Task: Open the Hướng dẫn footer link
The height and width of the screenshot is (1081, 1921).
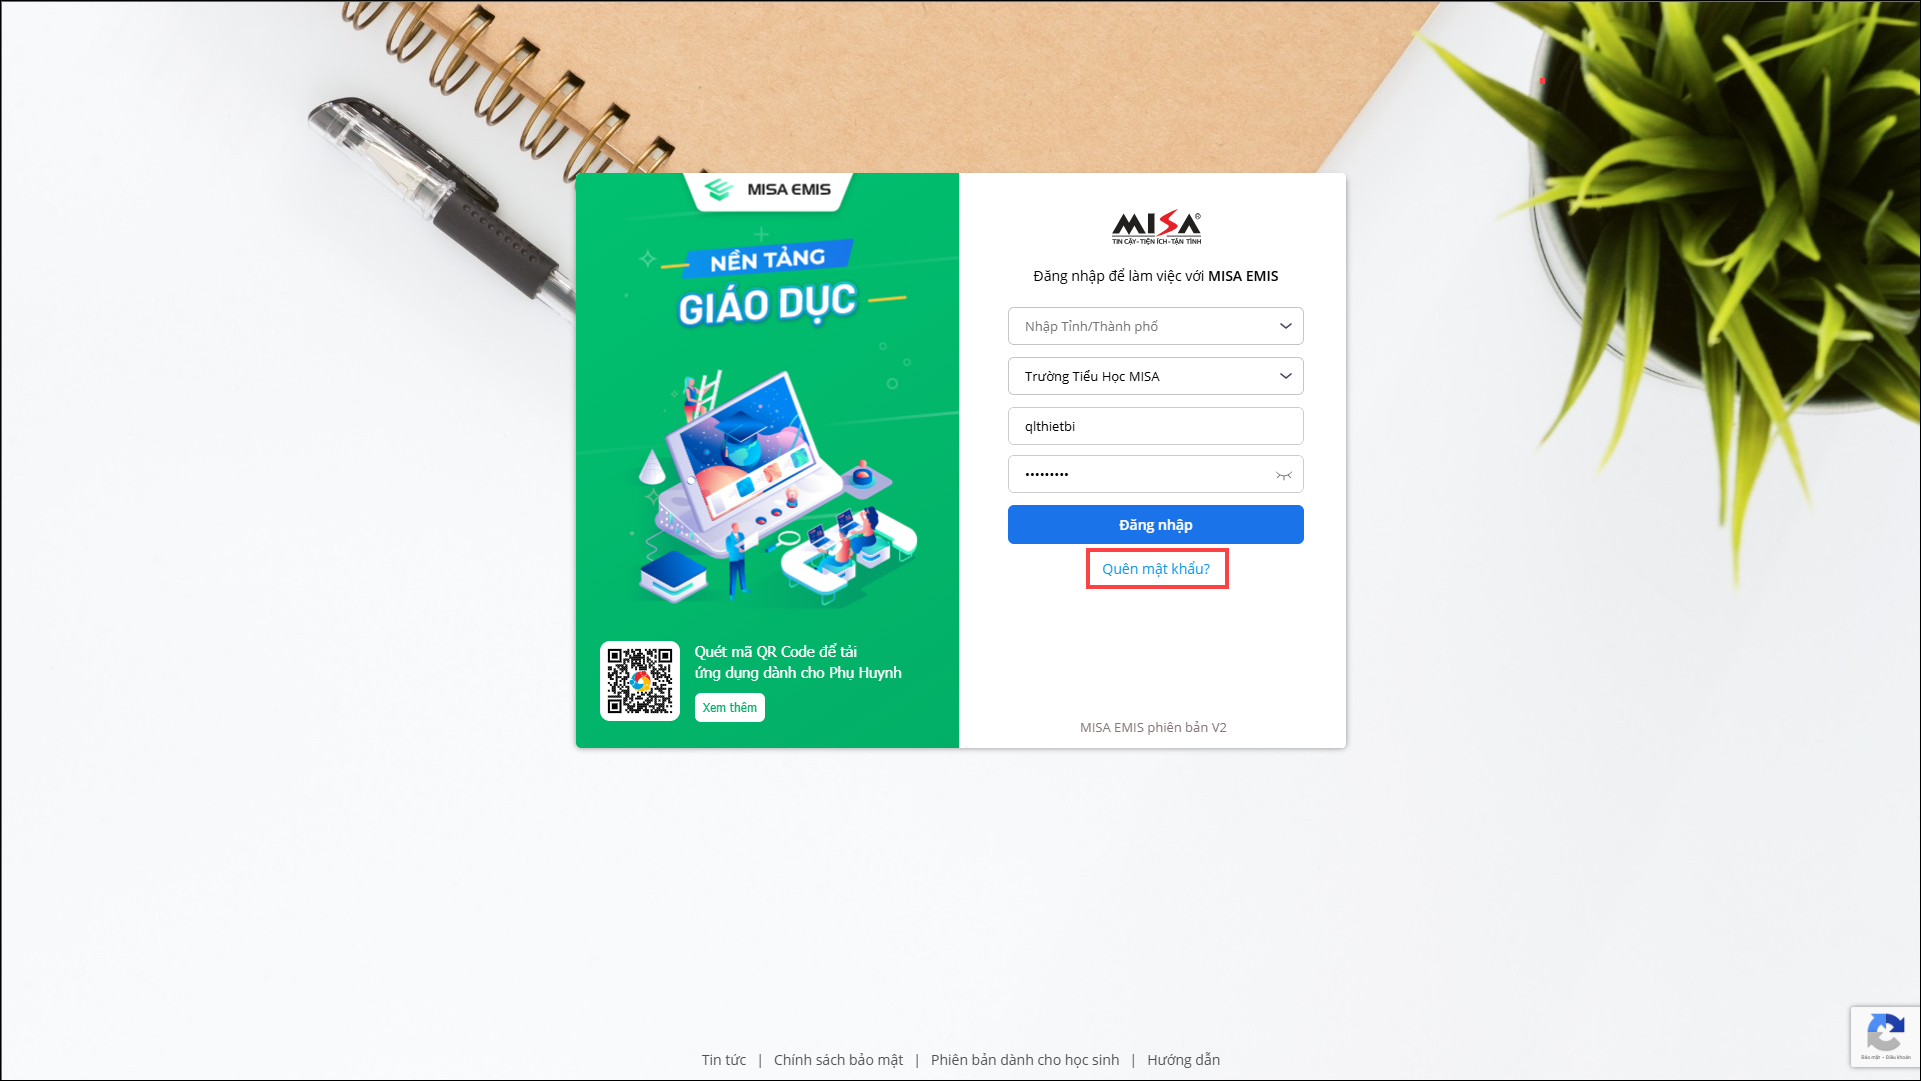Action: pyautogui.click(x=1183, y=1060)
